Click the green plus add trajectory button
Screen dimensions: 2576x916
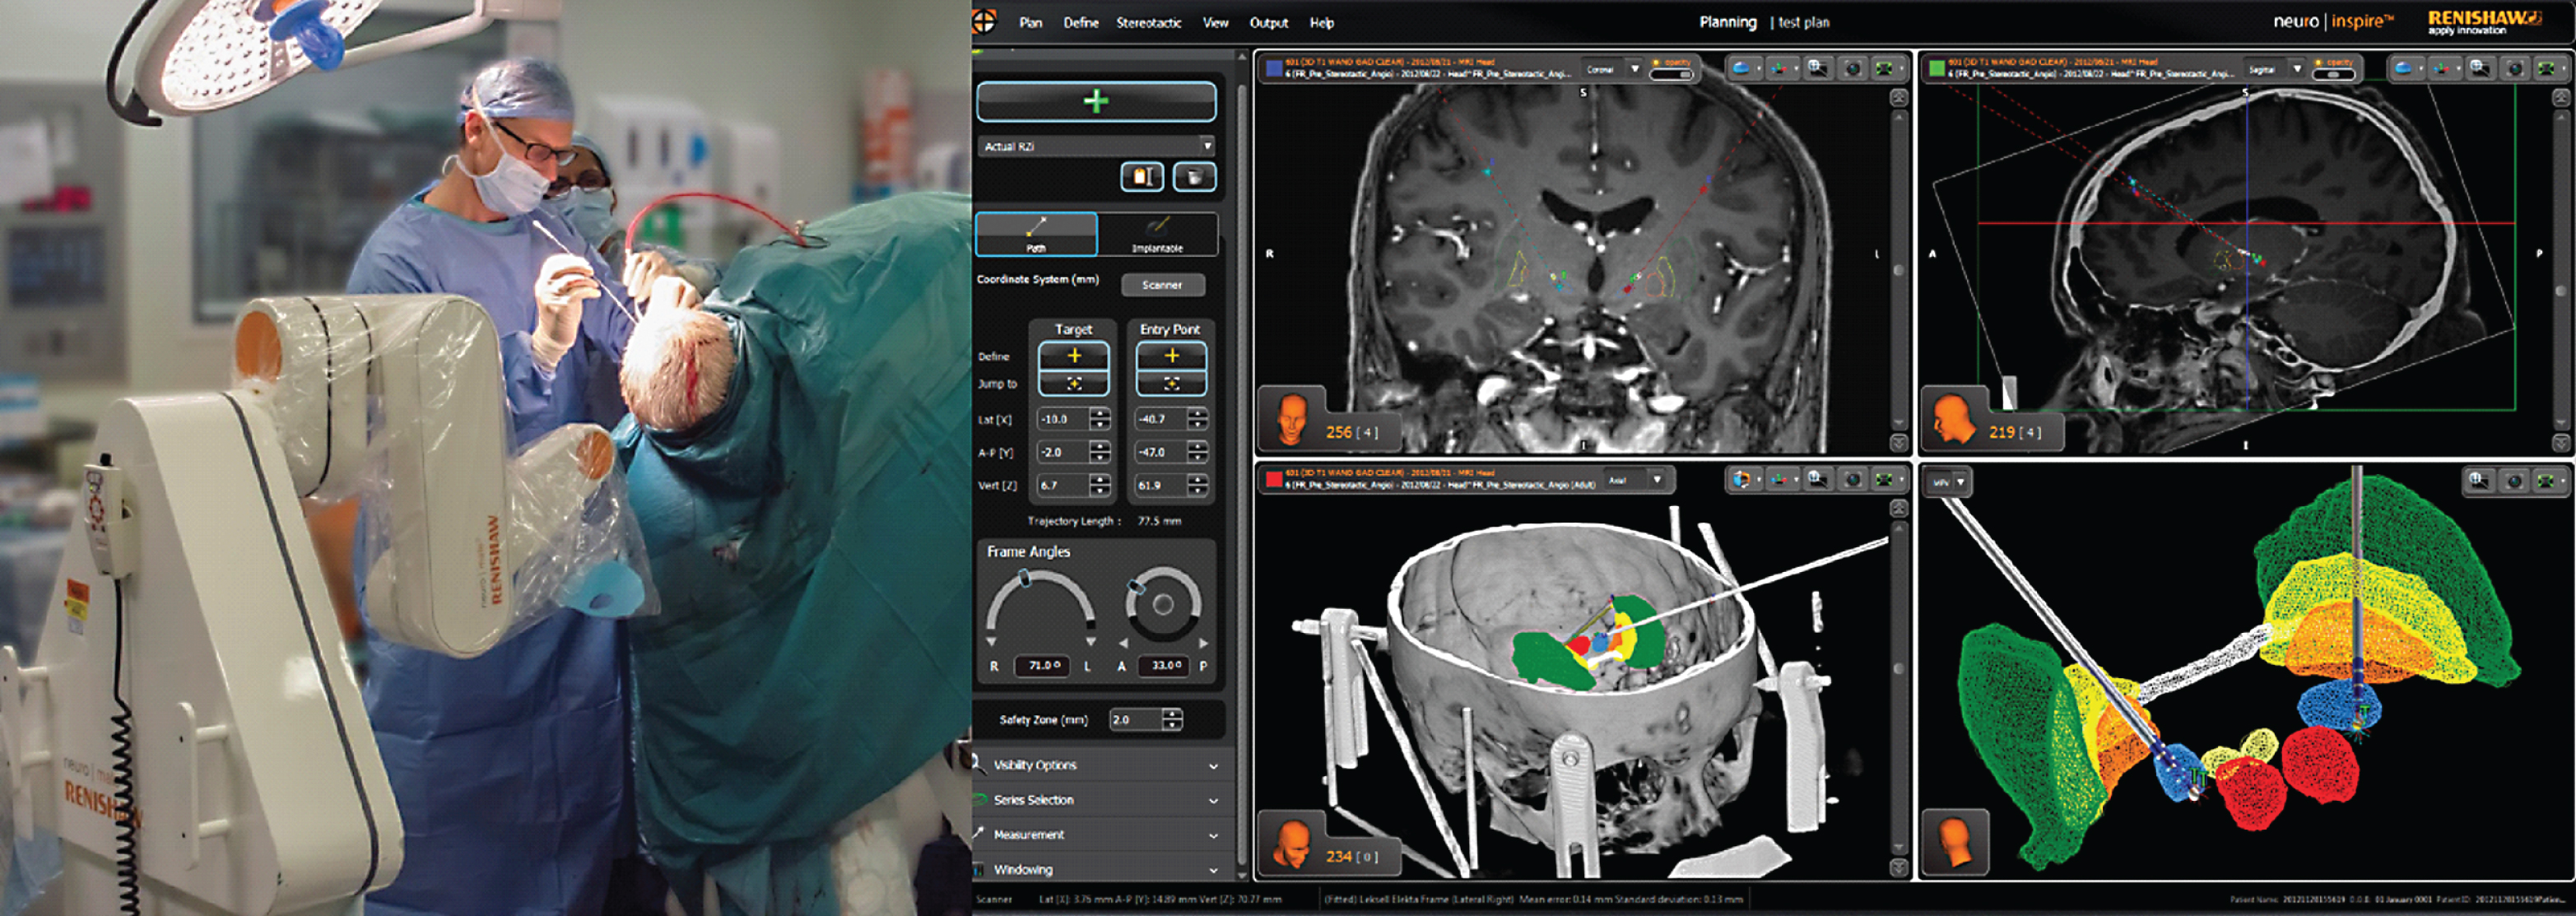pyautogui.click(x=1096, y=101)
